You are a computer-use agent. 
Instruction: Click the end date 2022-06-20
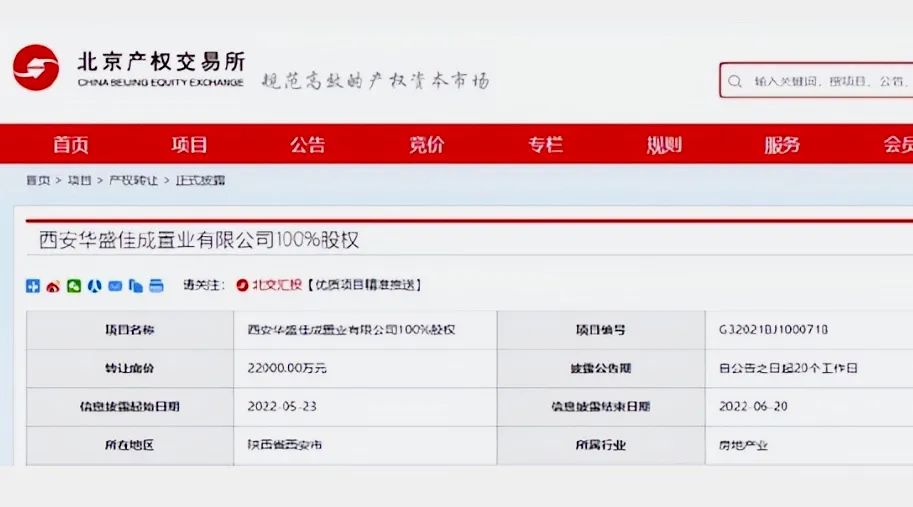click(753, 406)
